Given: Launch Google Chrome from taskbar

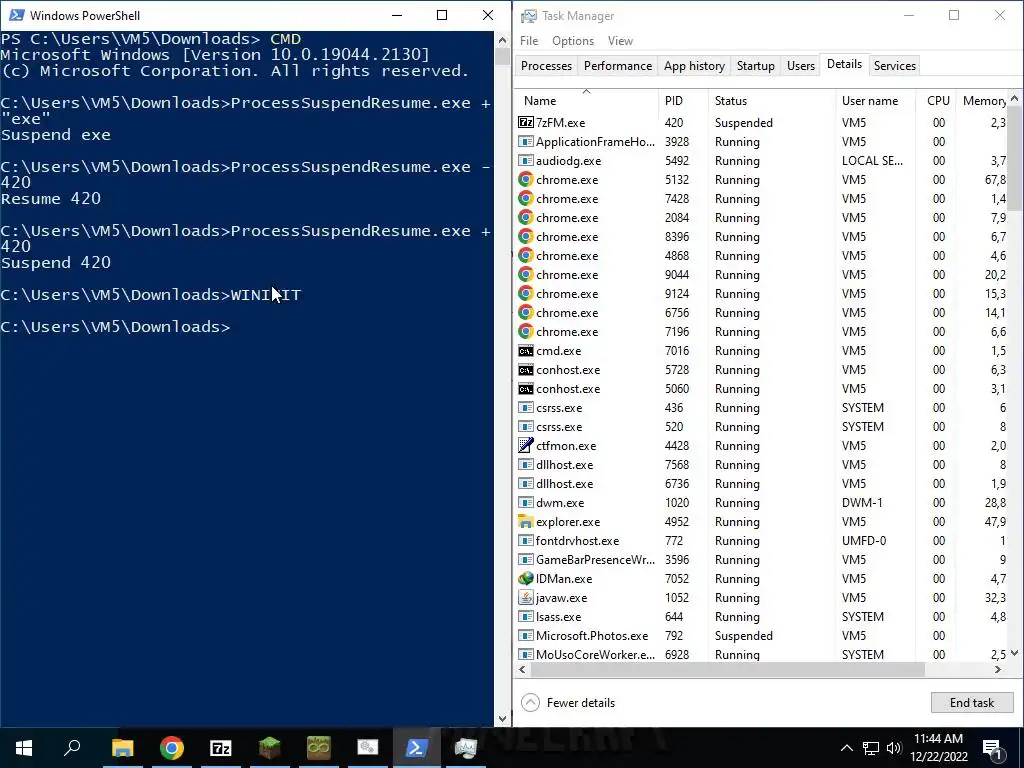Looking at the screenshot, I should [172, 748].
